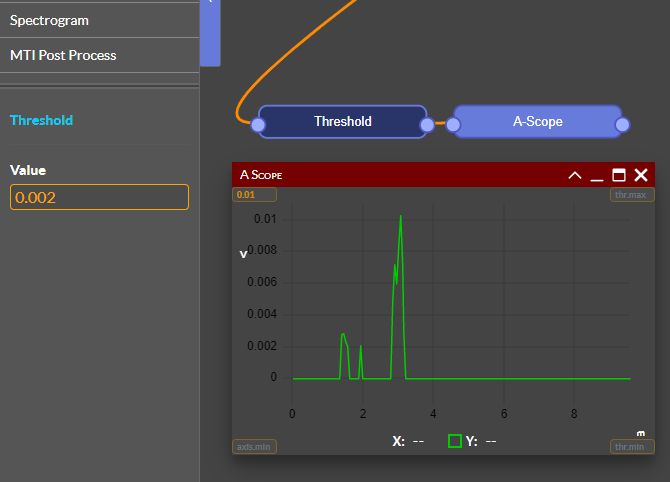Collapse the A Scope window with the chevron
670x482 pixels.
click(575, 175)
